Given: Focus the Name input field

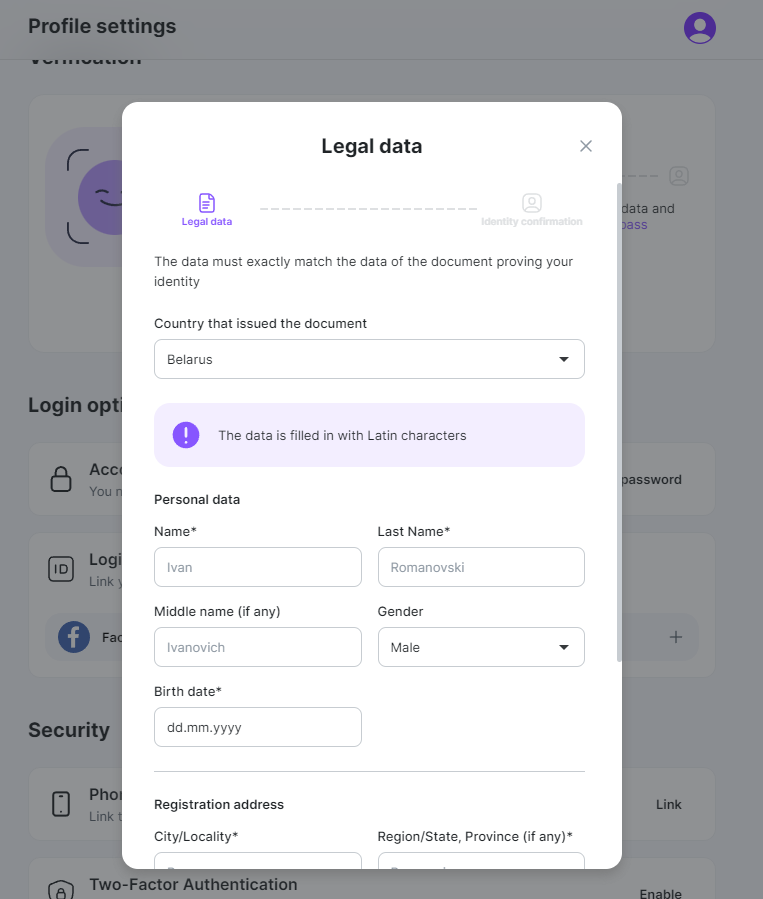Looking at the screenshot, I should pos(257,567).
